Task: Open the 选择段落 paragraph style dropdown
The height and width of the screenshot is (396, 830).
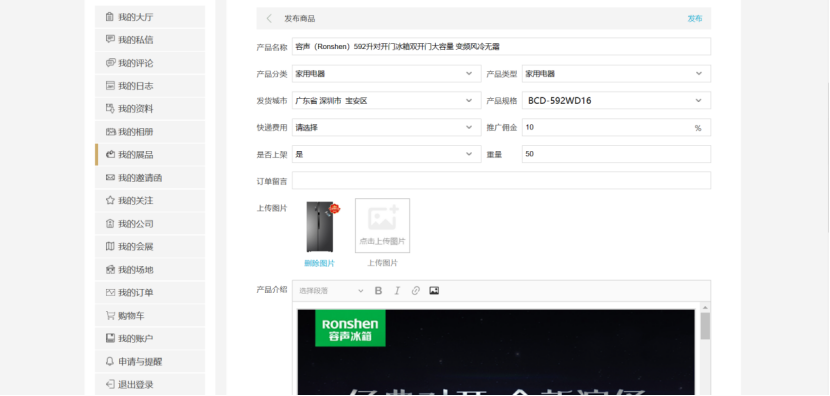Action: pyautogui.click(x=331, y=291)
